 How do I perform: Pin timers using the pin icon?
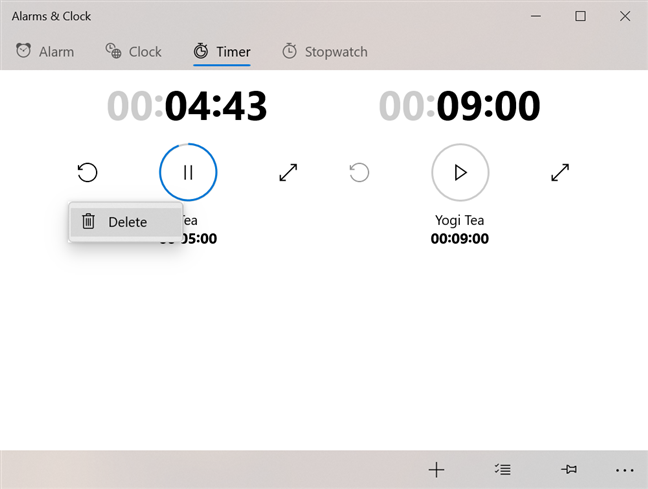coord(569,469)
